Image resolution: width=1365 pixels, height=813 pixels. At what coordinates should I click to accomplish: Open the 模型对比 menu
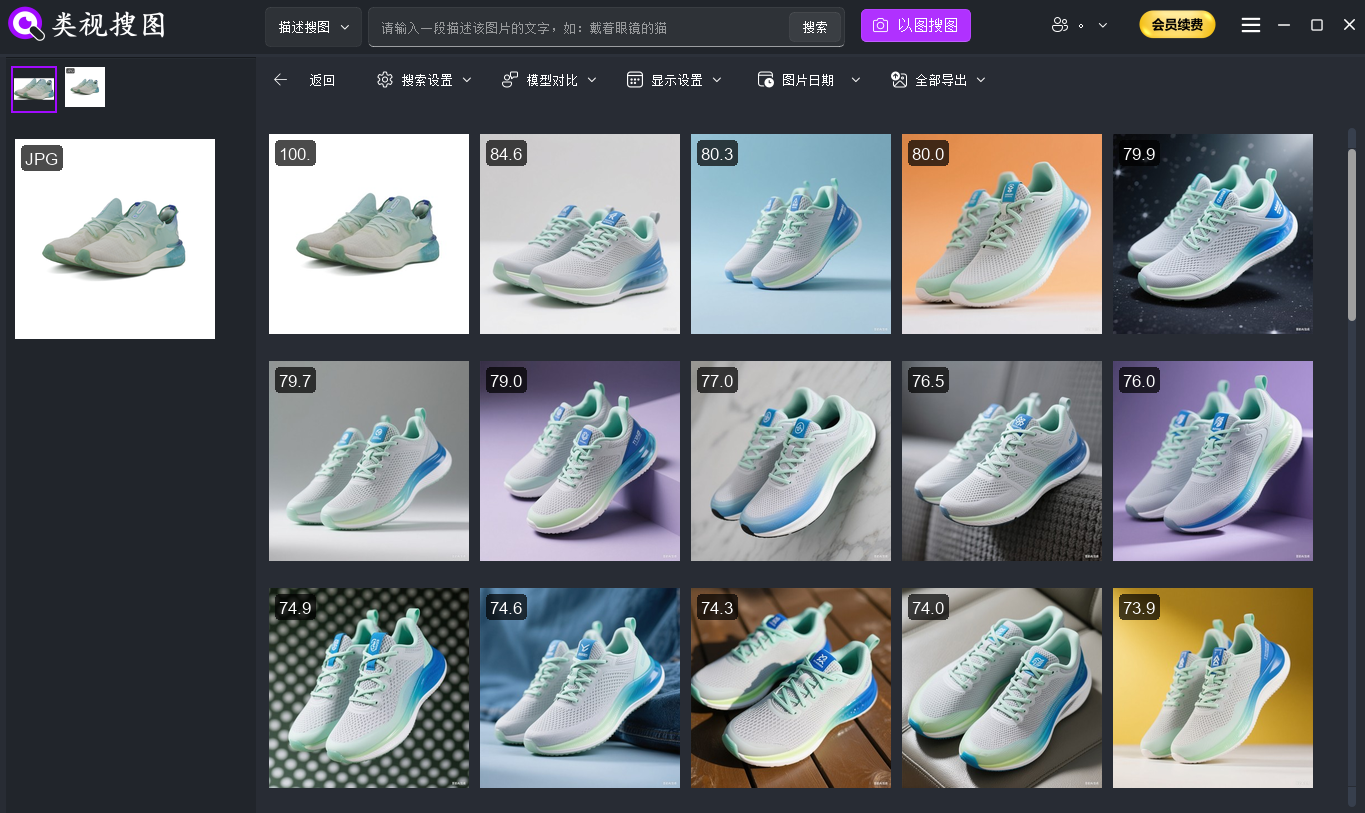551,80
